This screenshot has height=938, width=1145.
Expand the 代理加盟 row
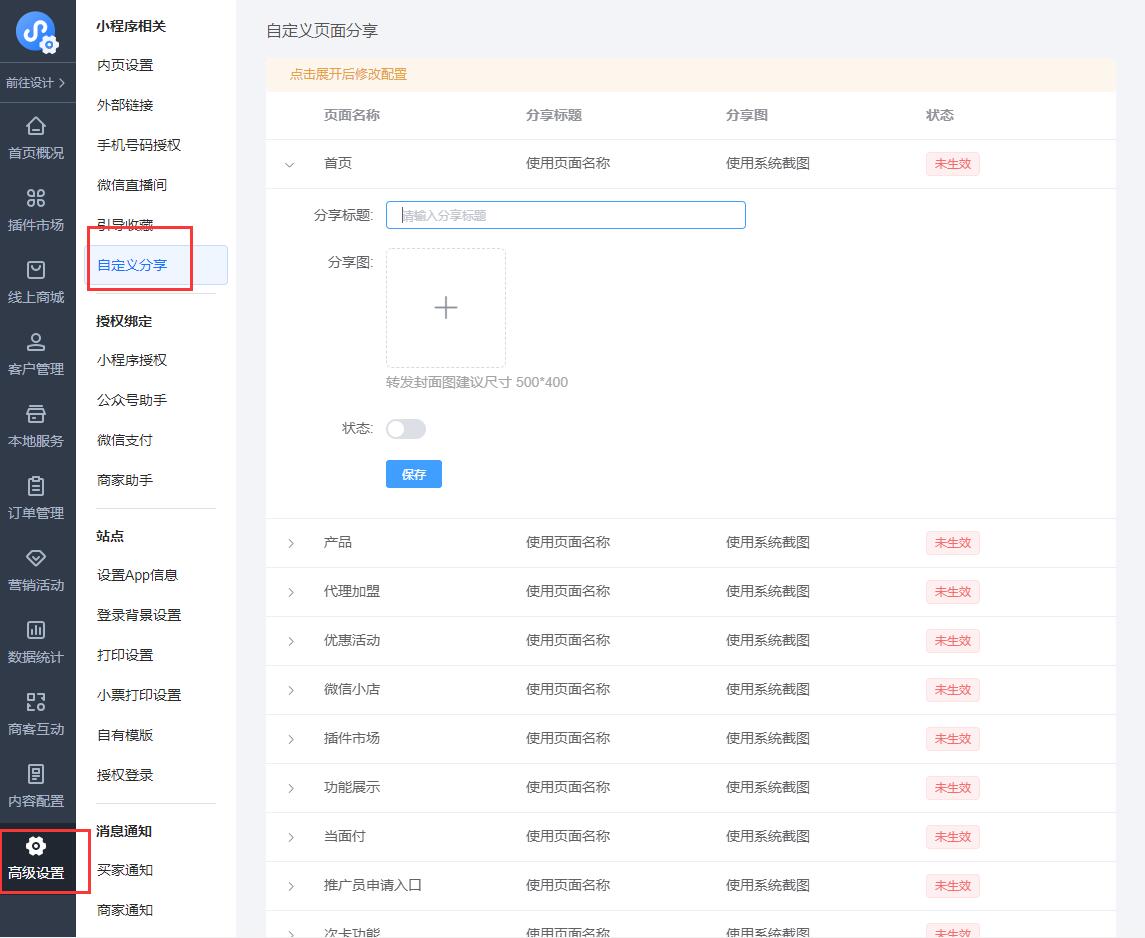291,592
